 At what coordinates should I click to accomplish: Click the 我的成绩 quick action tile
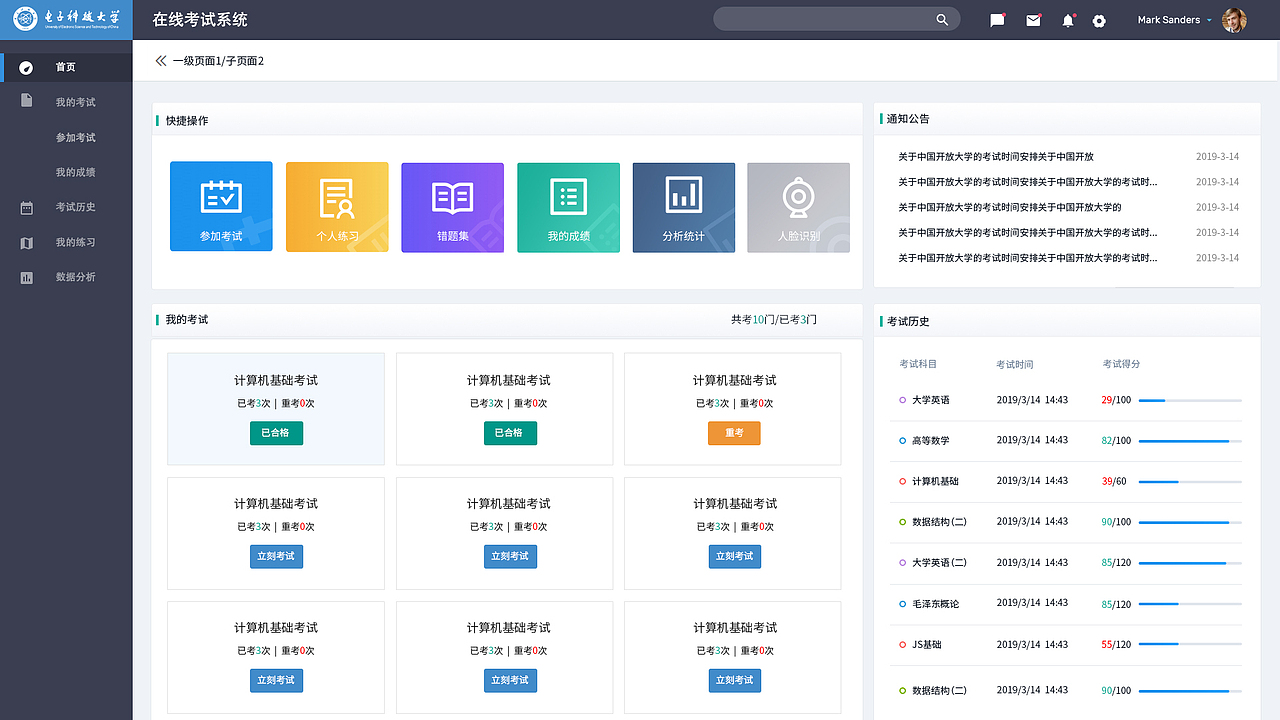coord(568,207)
